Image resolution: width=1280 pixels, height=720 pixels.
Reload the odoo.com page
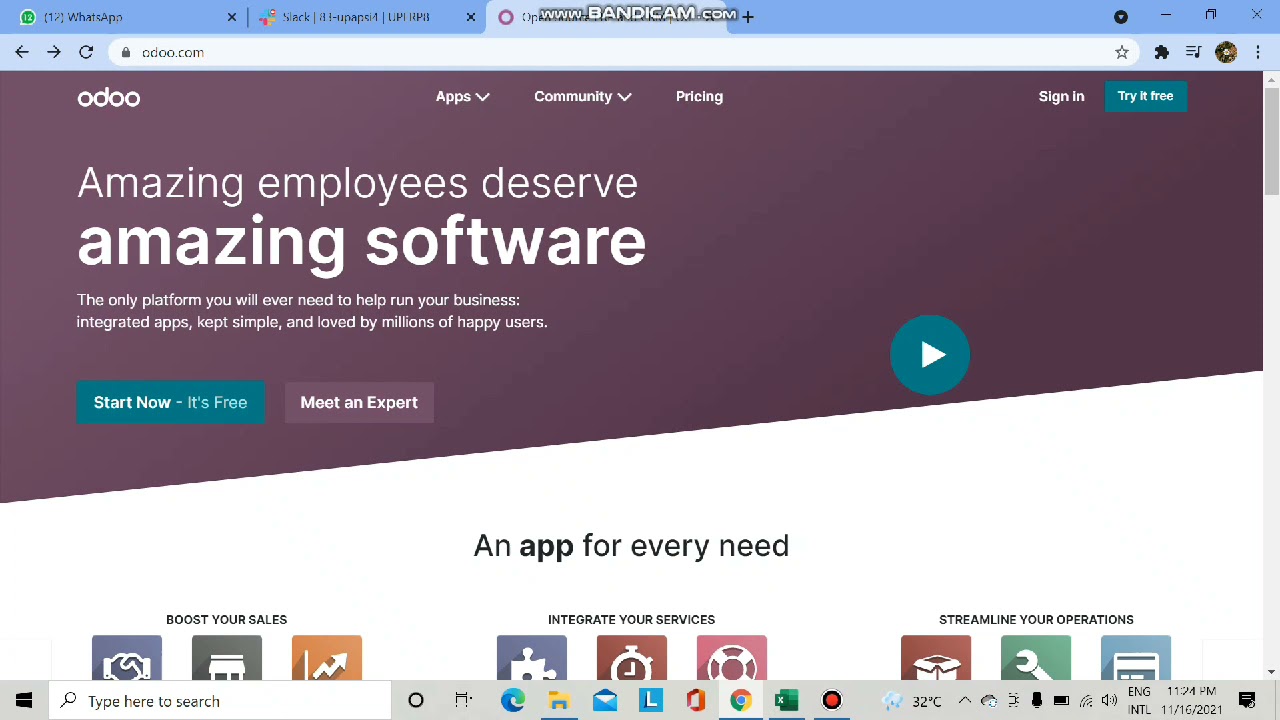[86, 52]
